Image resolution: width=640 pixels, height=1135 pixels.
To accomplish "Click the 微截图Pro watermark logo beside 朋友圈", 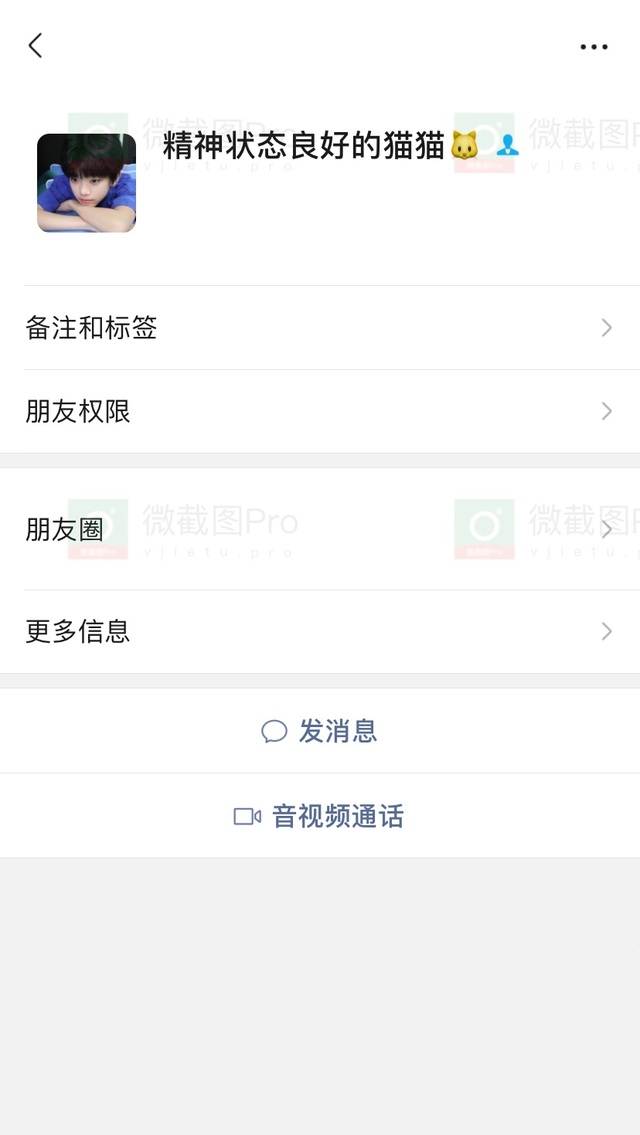I will pyautogui.click(x=98, y=529).
